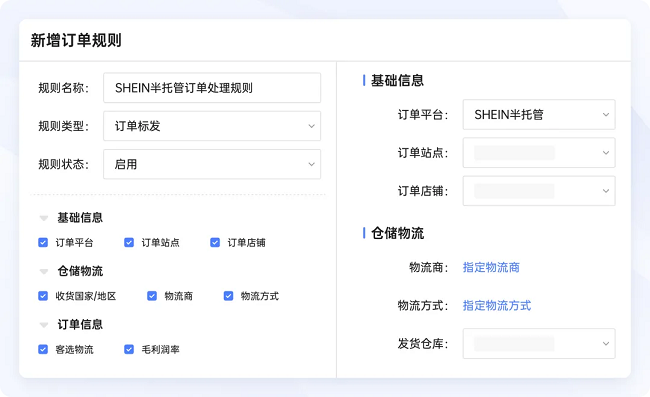This screenshot has height=397, width=650.
Task: Open the 规则状态 dropdown showing 启用
Action: pos(212,164)
